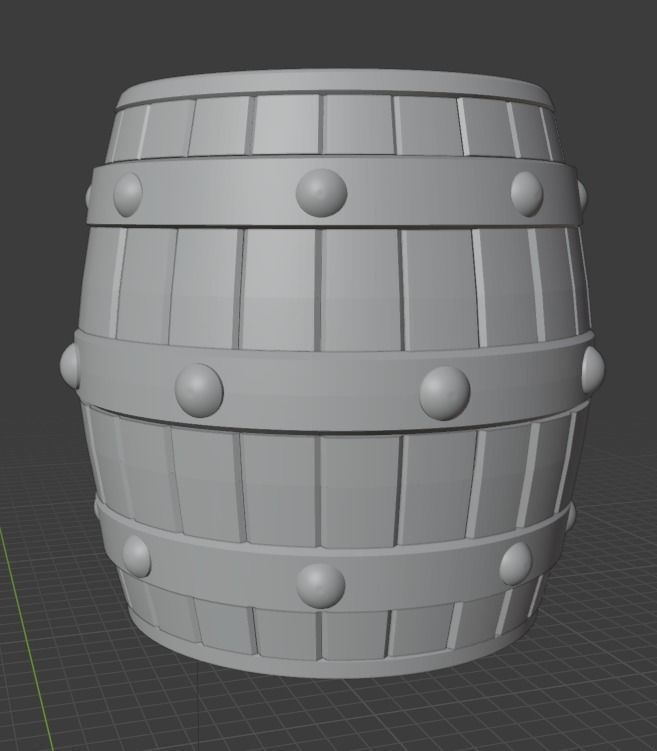Screen dimensions: 657x751
Task: Click the center rivet on the upper metal band
Action: (x=321, y=193)
